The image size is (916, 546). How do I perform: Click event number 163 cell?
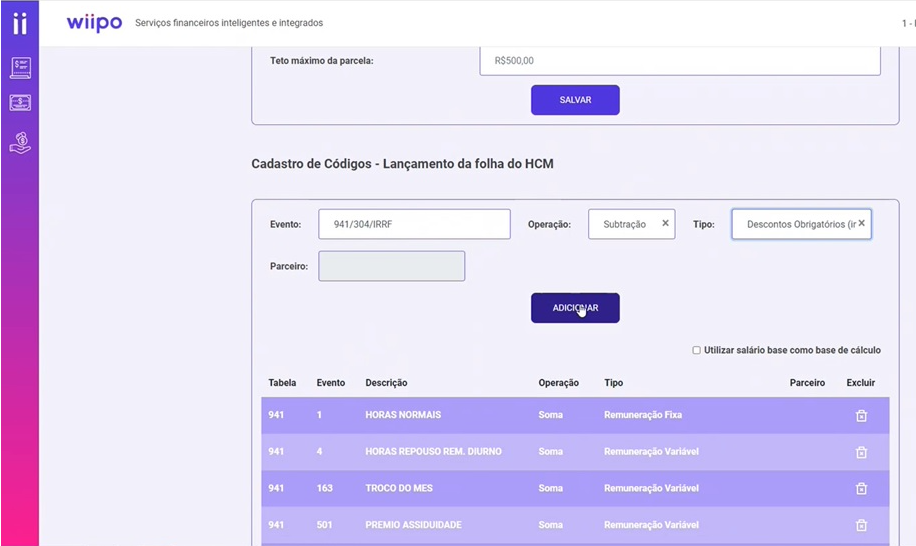coord(324,488)
